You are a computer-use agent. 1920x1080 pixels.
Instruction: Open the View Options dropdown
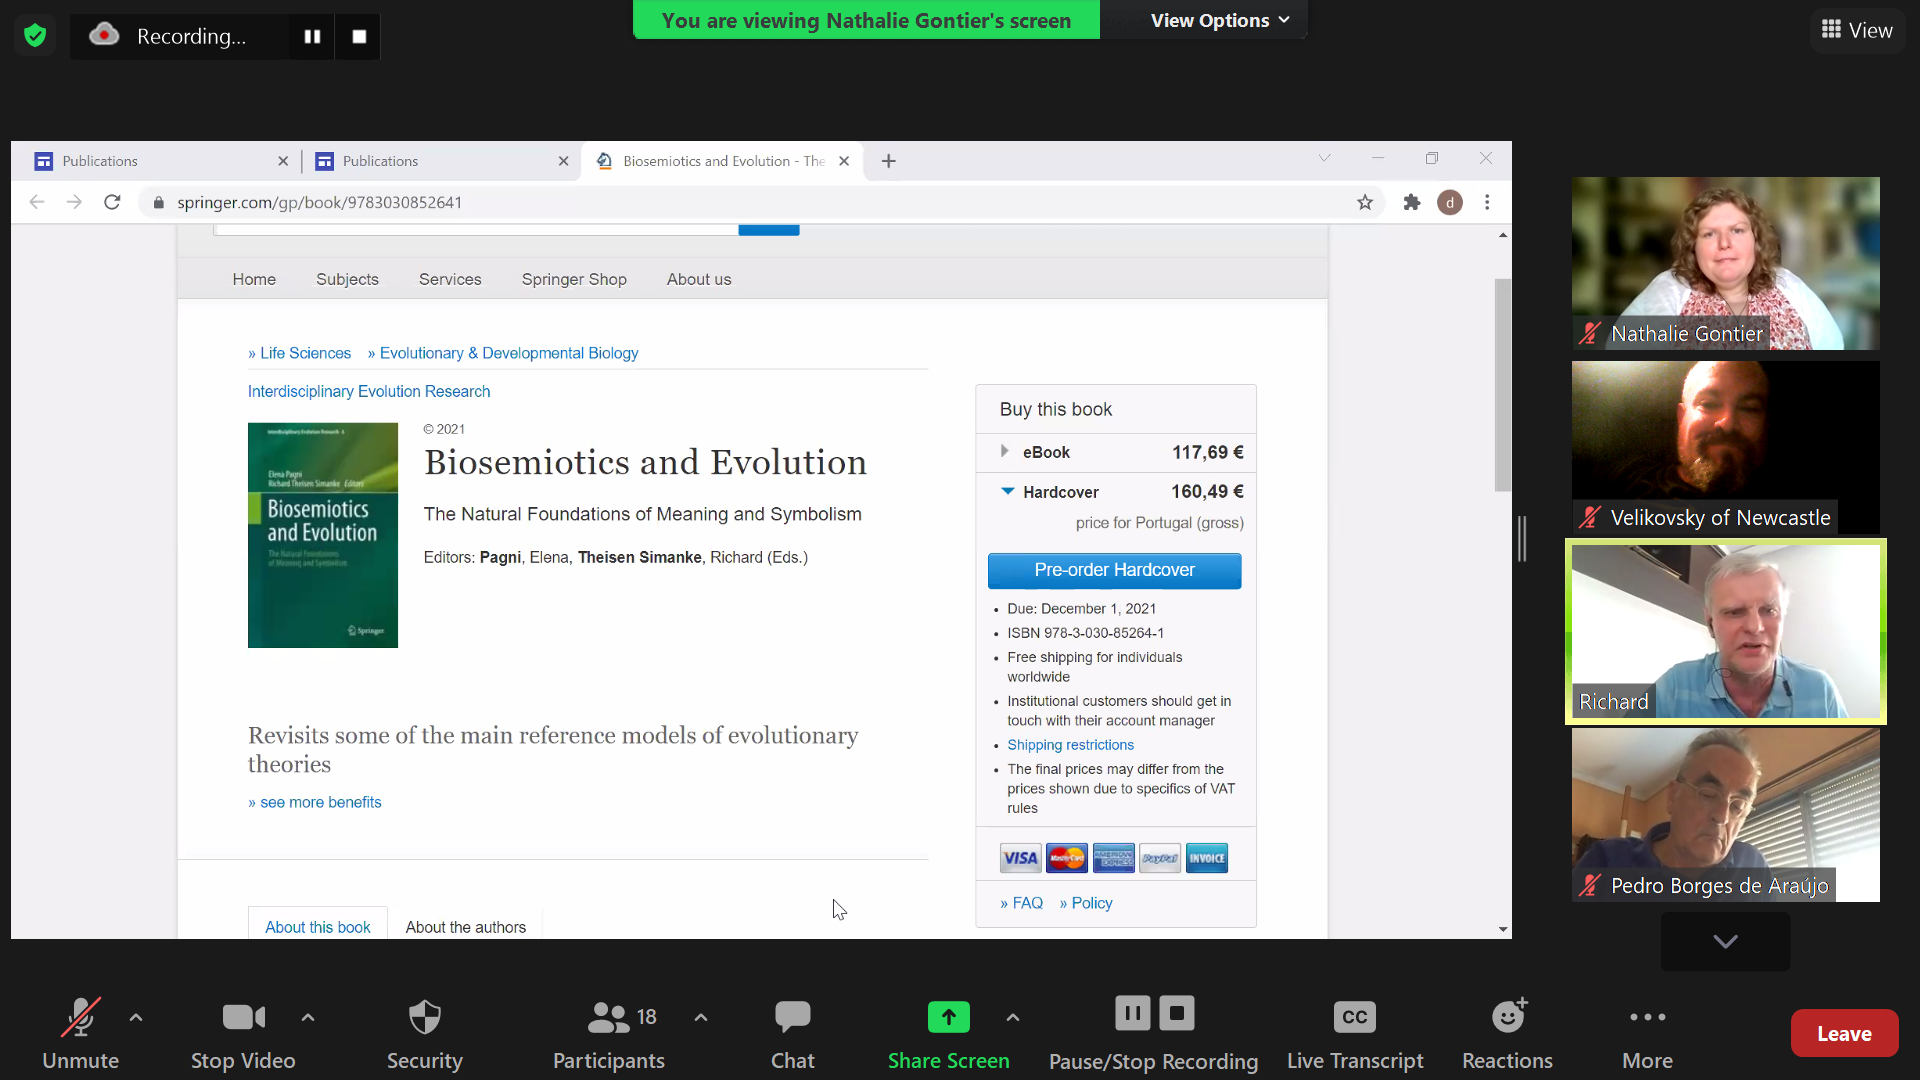tap(1219, 20)
